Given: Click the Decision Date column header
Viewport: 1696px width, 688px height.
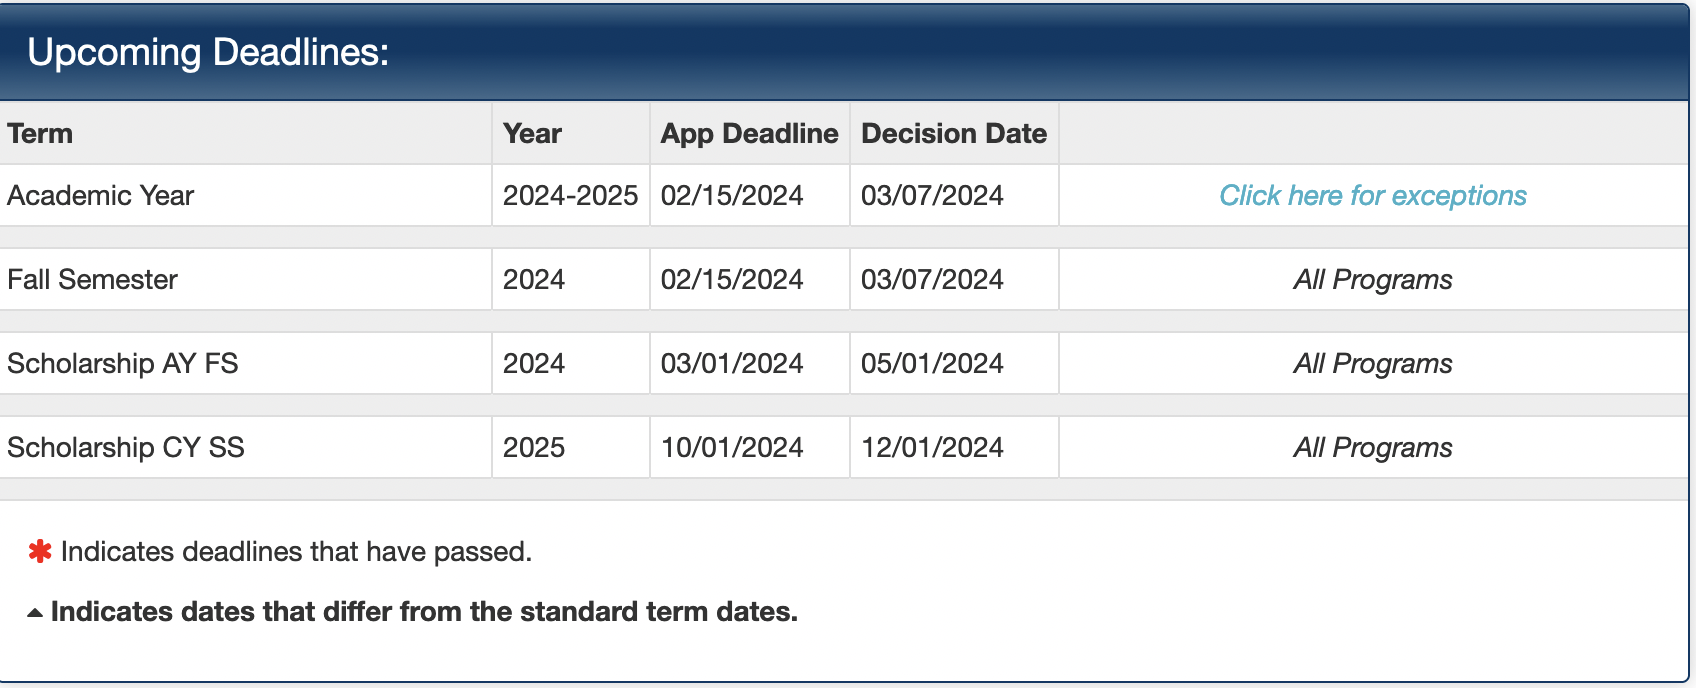Looking at the screenshot, I should 953,134.
